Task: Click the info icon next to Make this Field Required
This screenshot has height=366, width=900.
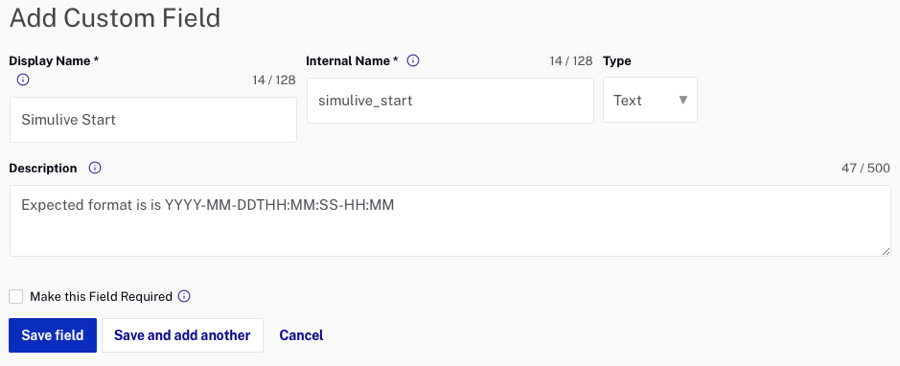Action: (184, 297)
